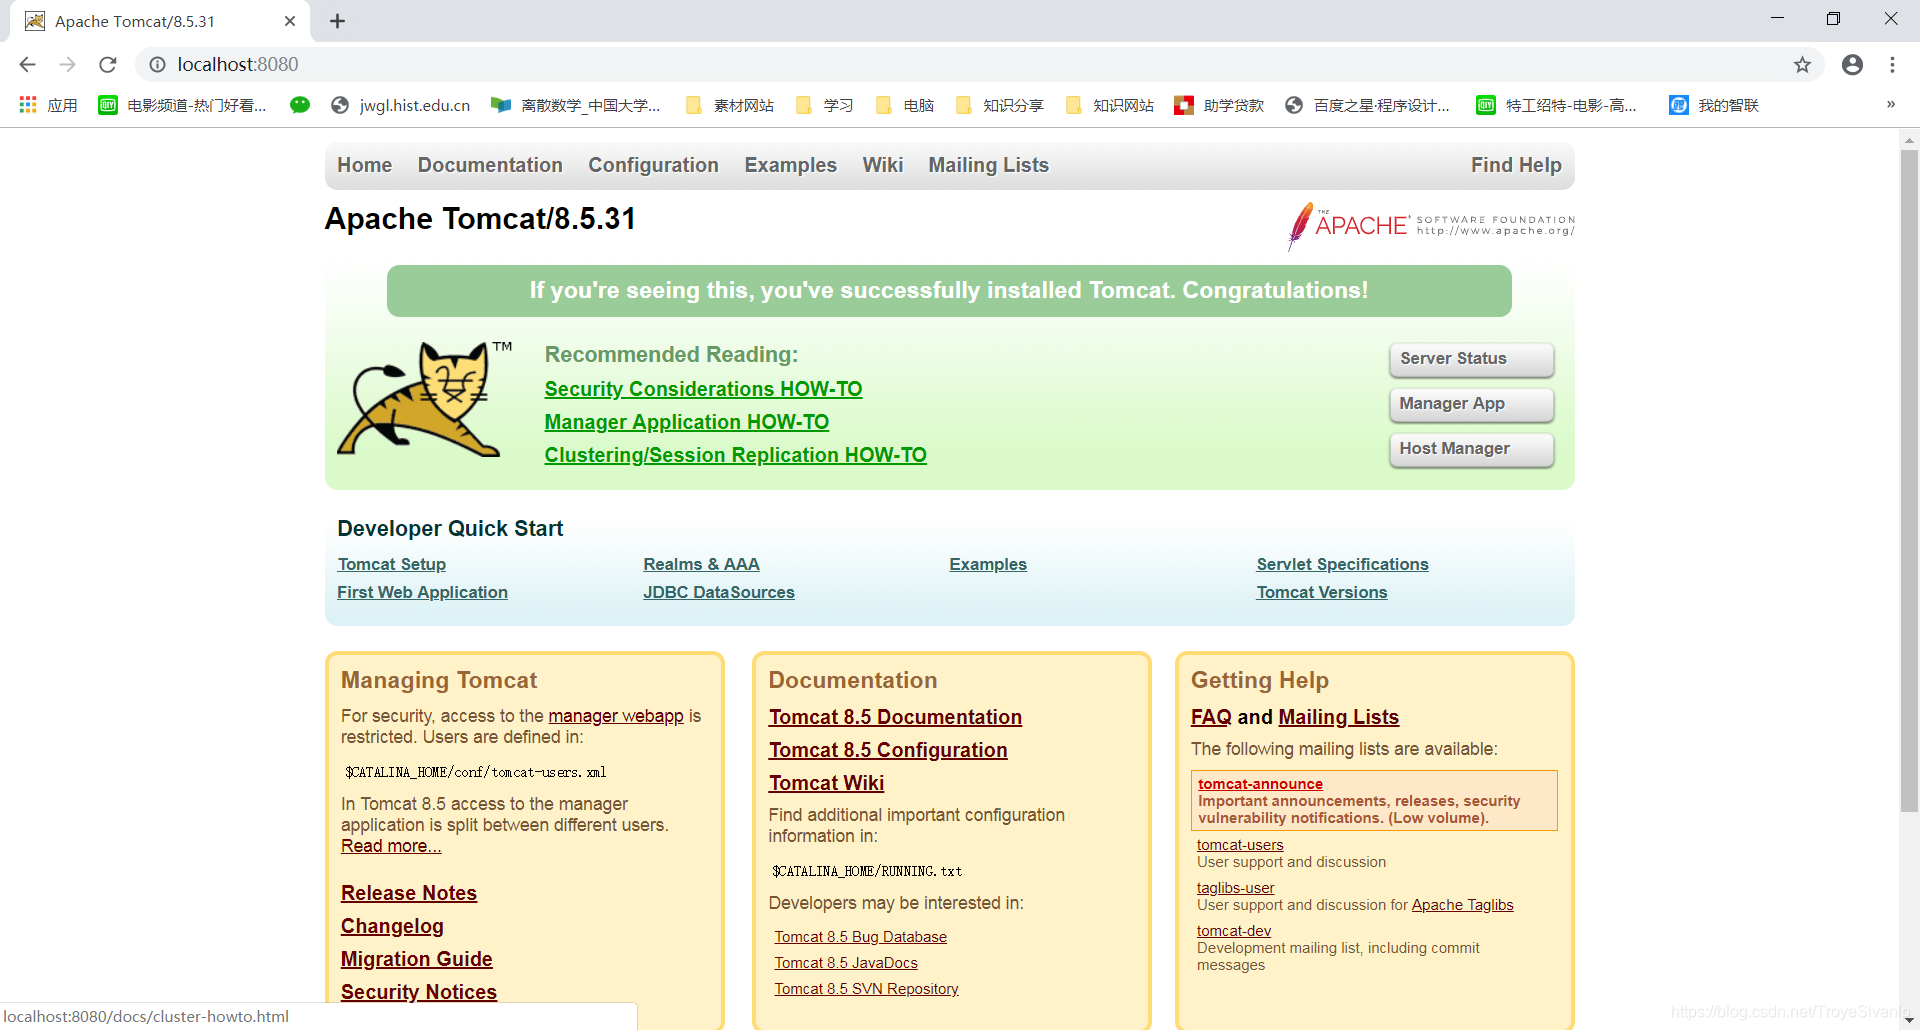The image size is (1920, 1030).
Task: Open the tomcat-announce mailing list link
Action: tap(1260, 784)
